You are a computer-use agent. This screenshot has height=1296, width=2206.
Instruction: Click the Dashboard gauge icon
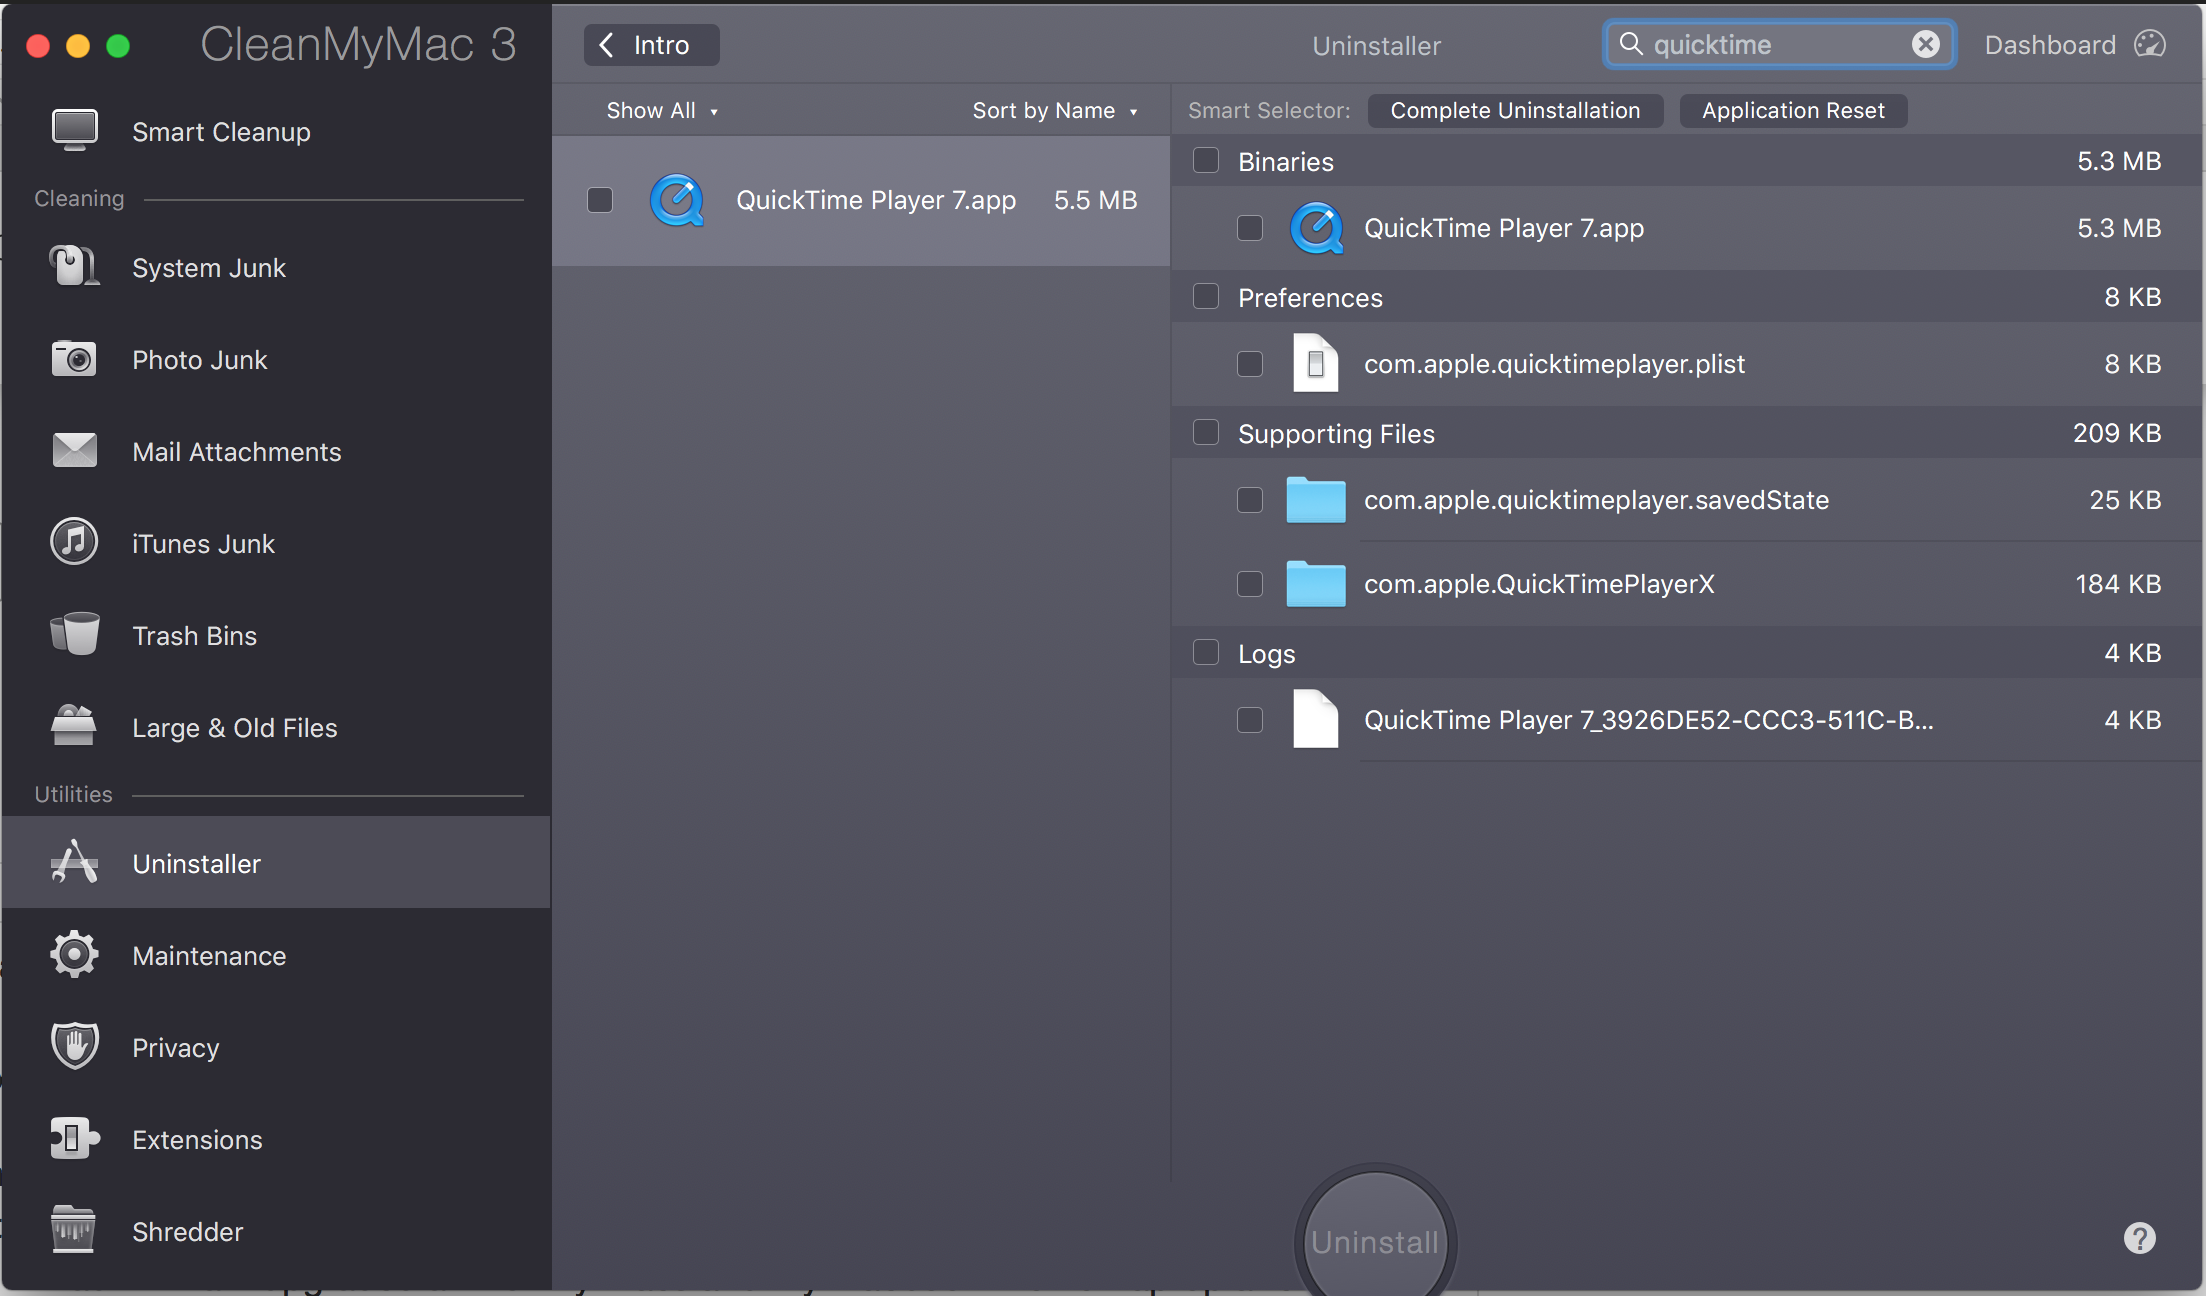[x=2150, y=45]
